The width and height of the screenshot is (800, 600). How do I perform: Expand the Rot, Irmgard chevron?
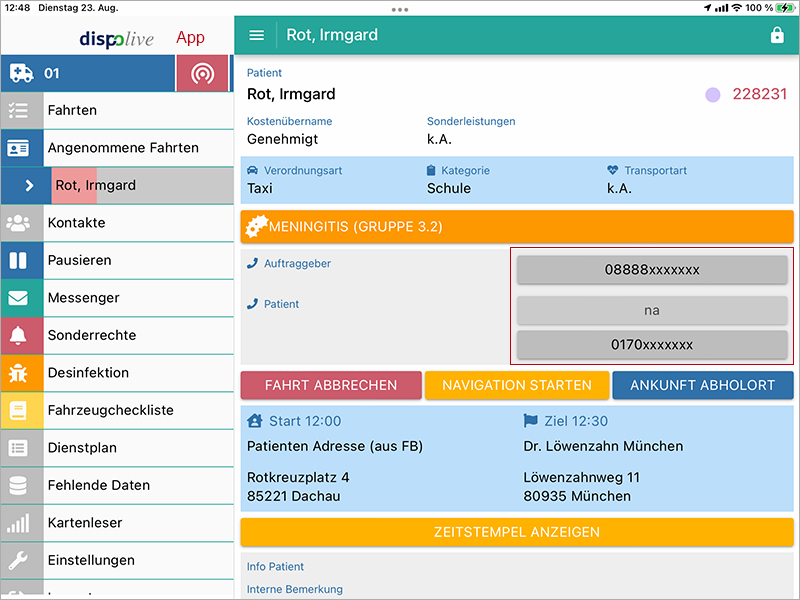[29, 185]
